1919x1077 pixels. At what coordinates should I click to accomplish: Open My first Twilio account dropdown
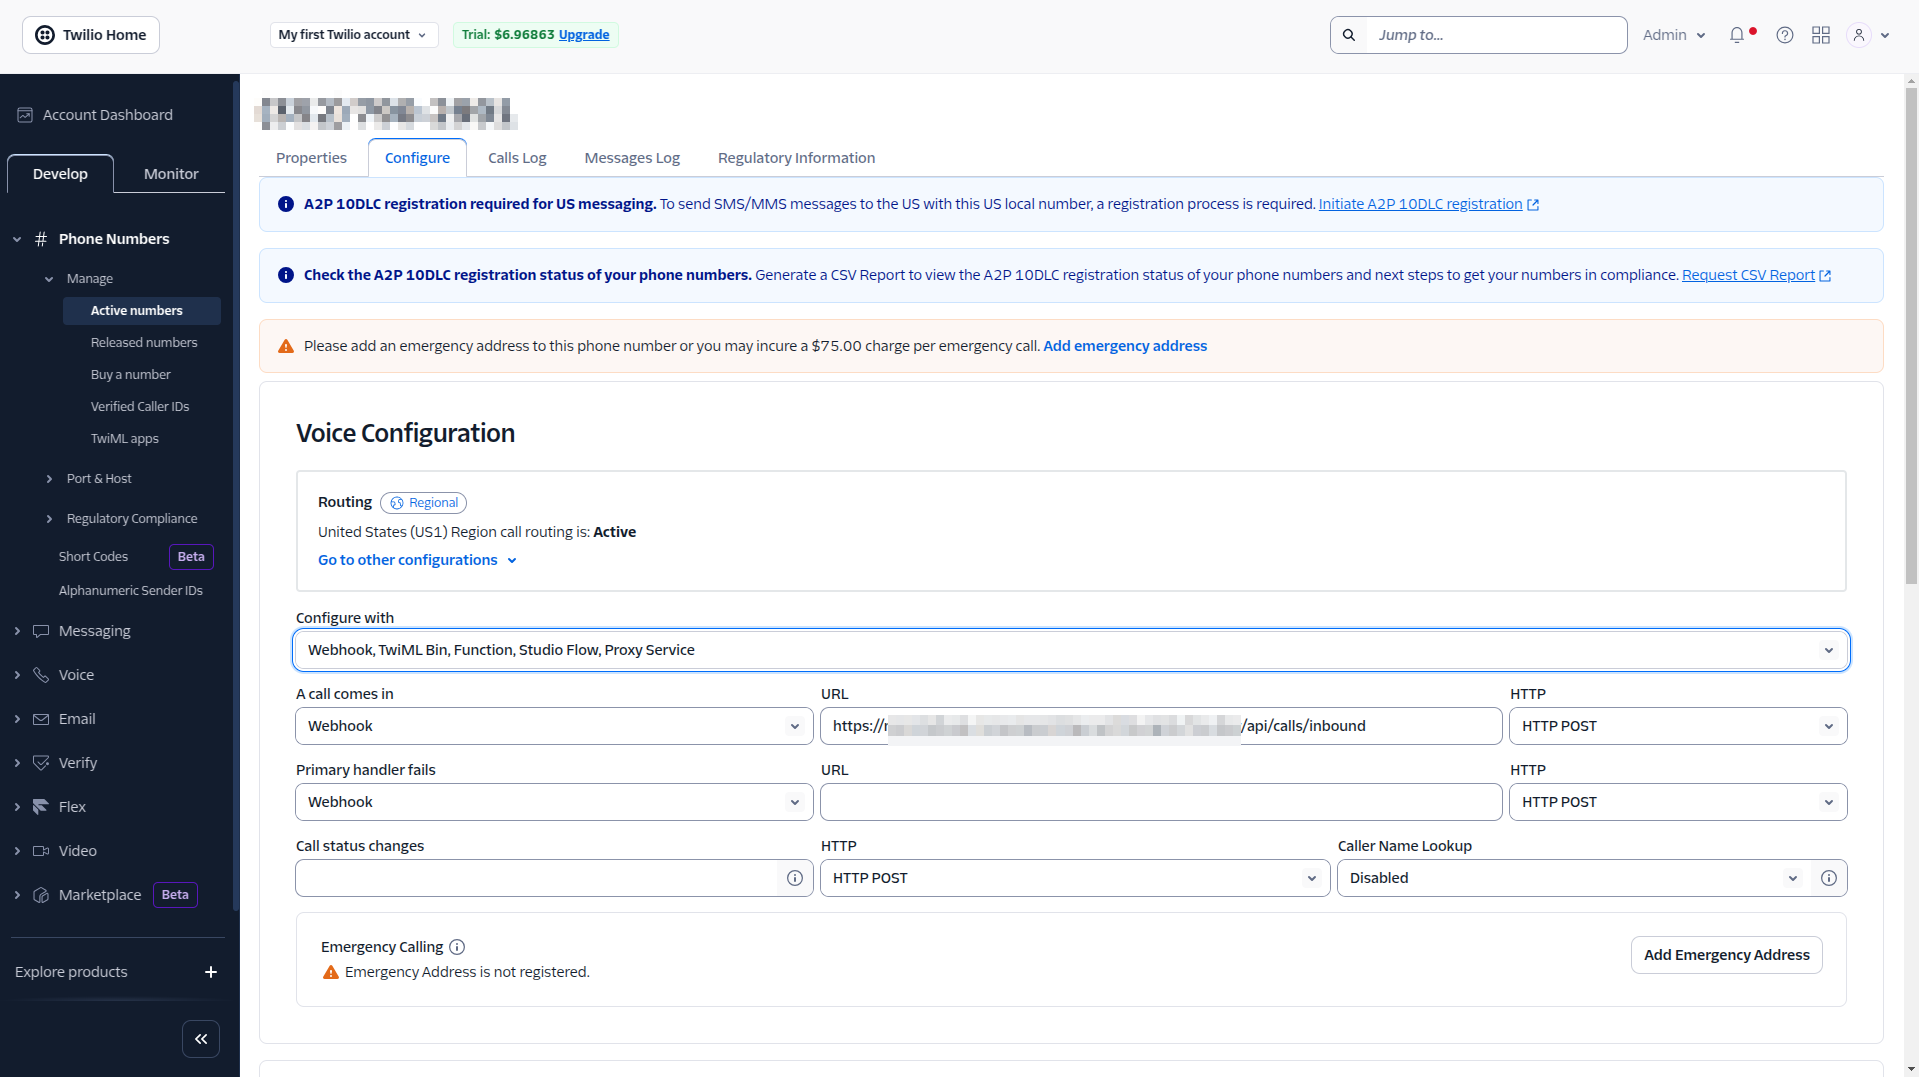click(354, 35)
